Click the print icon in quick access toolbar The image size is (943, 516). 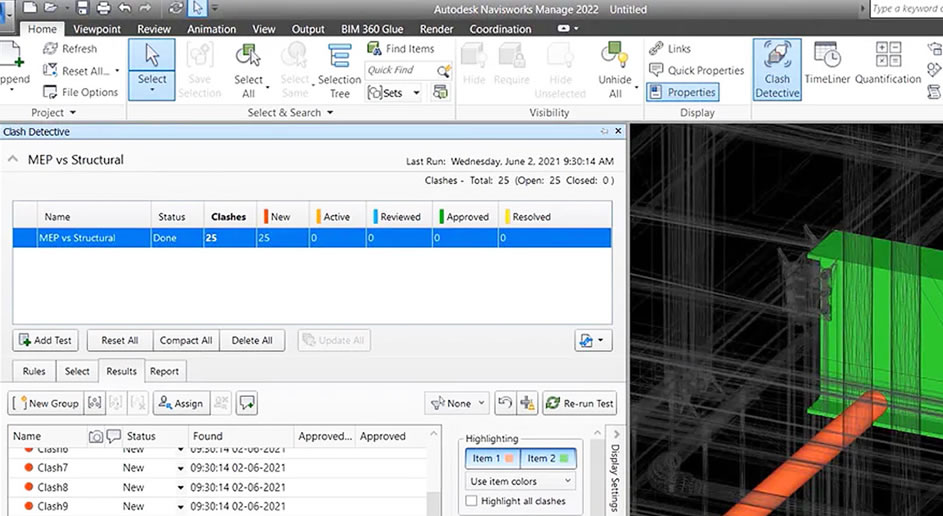click(x=103, y=8)
